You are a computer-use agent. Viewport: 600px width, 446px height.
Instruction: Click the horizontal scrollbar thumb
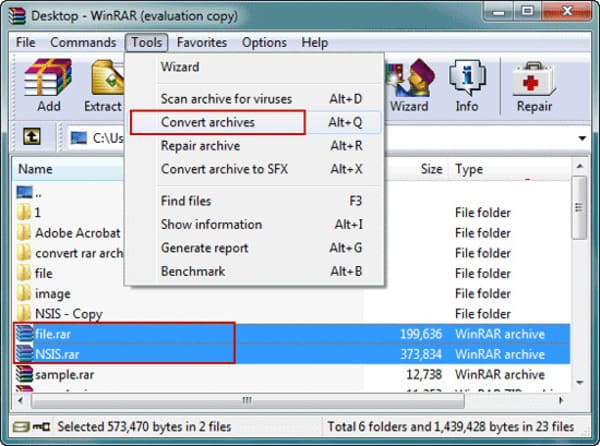tap(248, 400)
